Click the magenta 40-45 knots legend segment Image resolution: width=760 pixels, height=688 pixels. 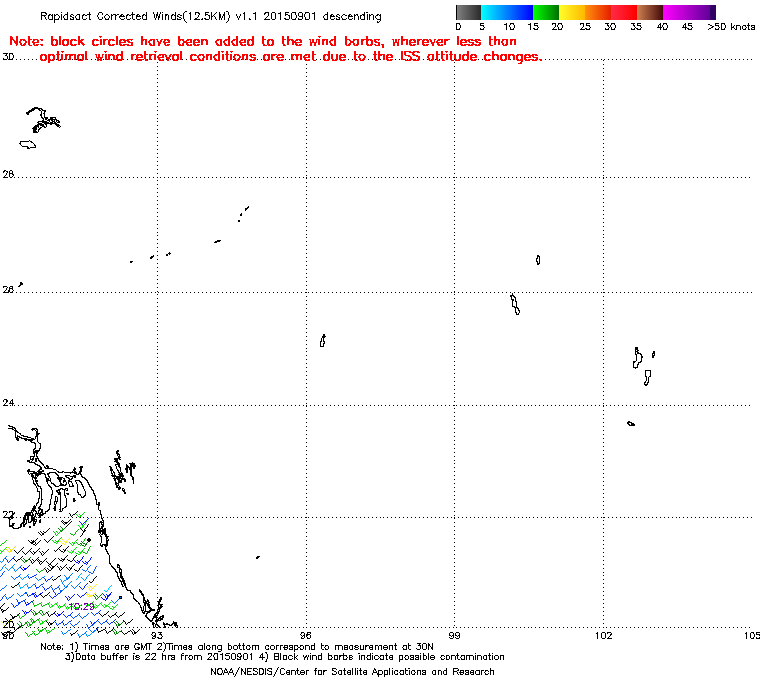click(x=676, y=12)
